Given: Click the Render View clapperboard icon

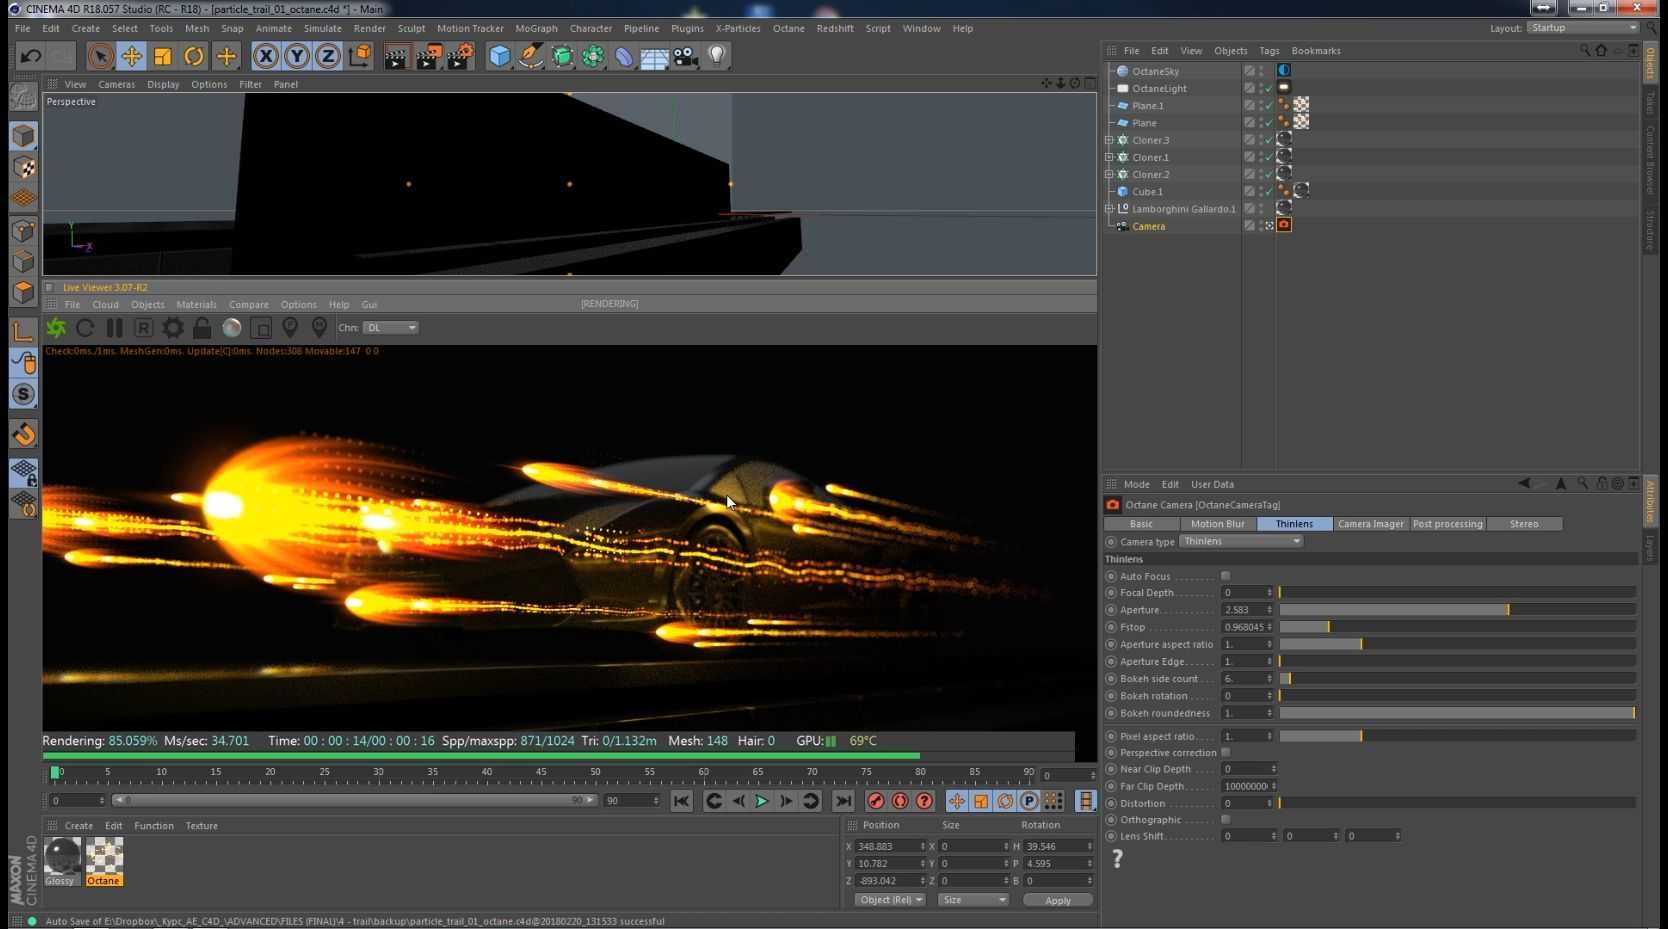Looking at the screenshot, I should (396, 56).
